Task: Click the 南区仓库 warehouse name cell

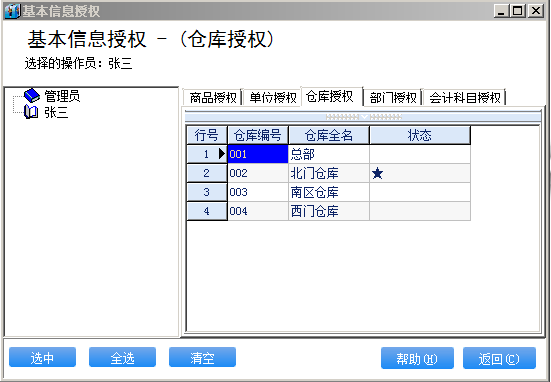Action: coord(329,192)
